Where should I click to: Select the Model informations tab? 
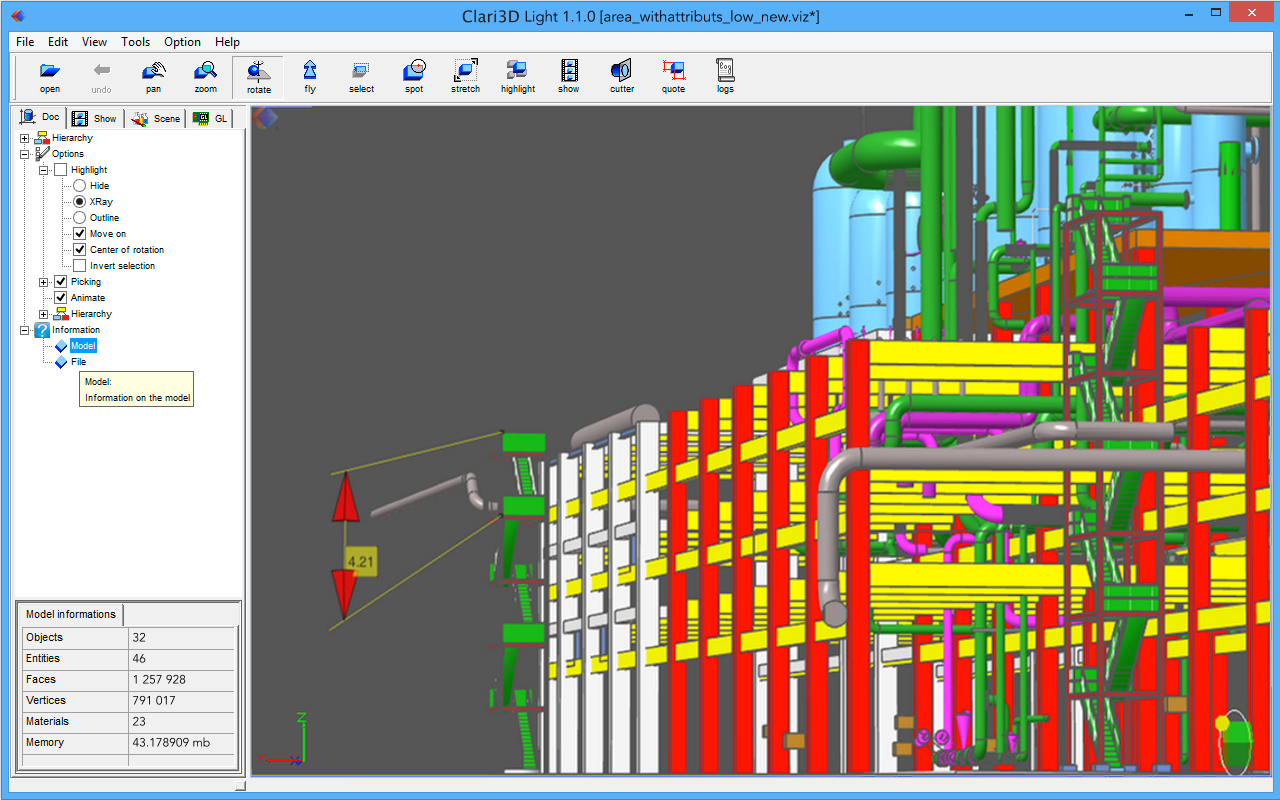pos(71,614)
